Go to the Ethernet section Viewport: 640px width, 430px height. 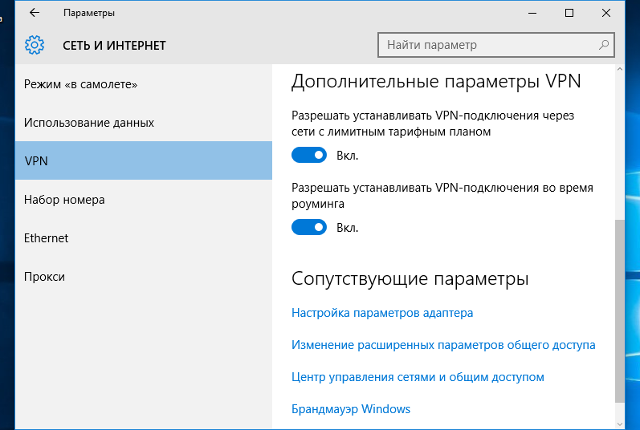coord(46,238)
